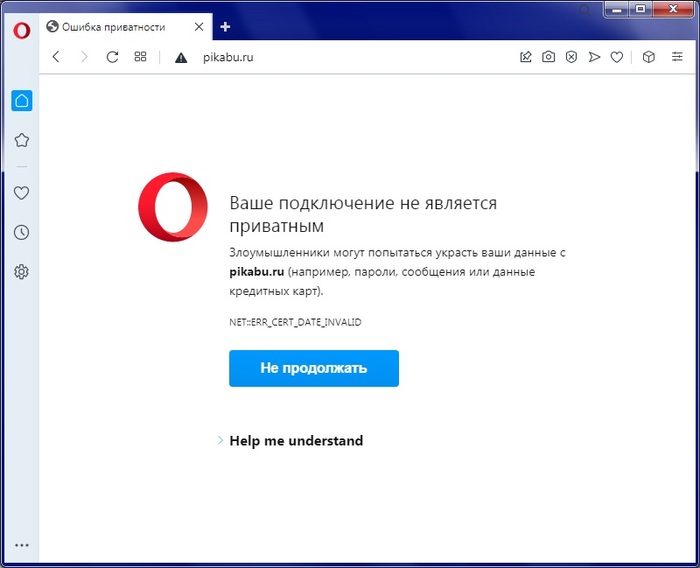Screen dimensions: 700x568
Task: View the security warning triangle info
Action: (x=181, y=57)
